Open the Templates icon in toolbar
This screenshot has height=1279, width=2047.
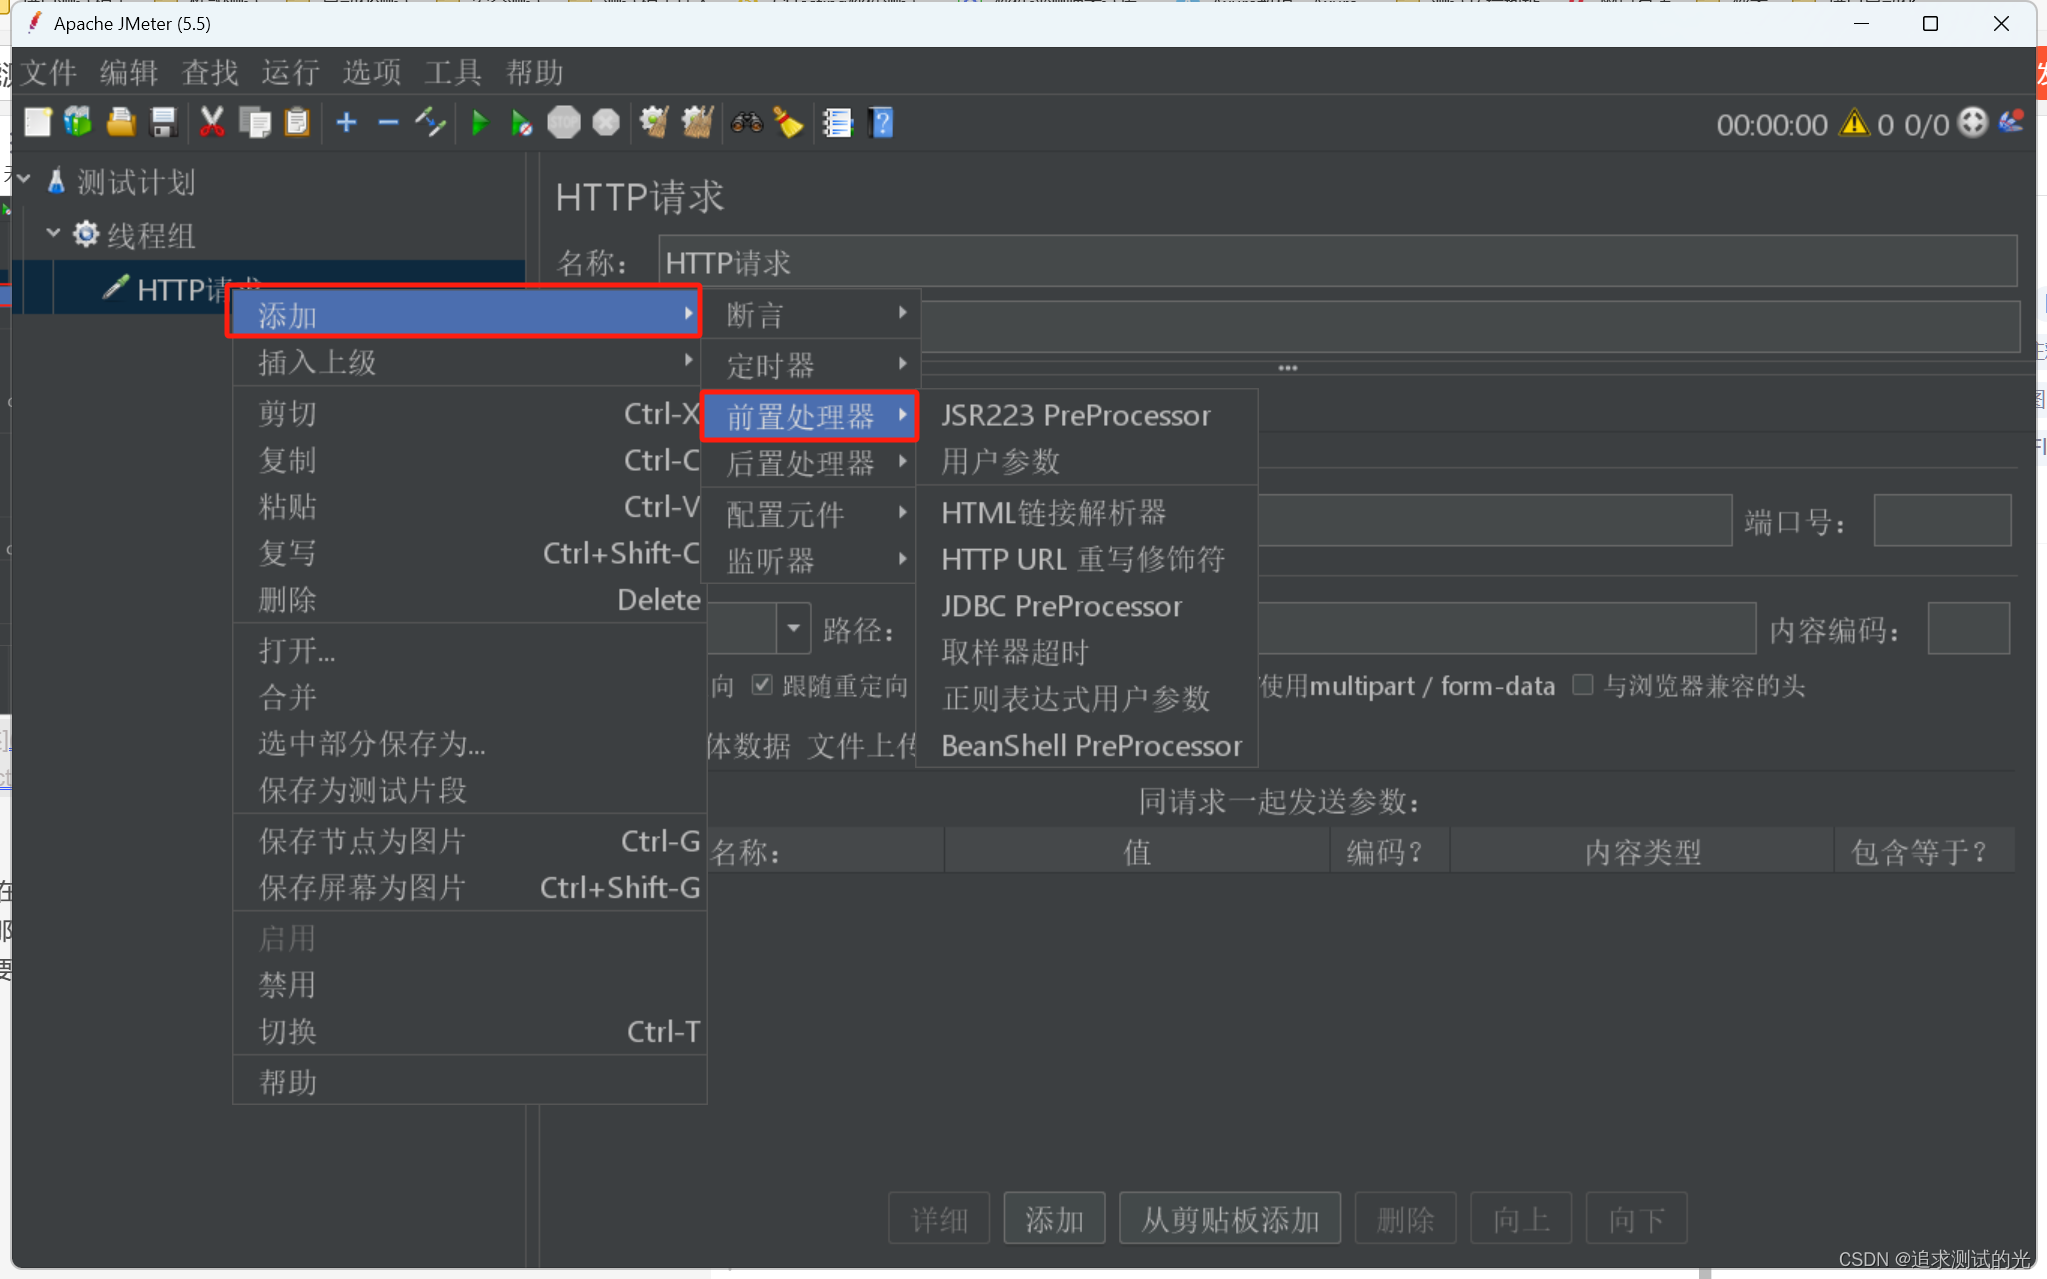click(x=78, y=122)
